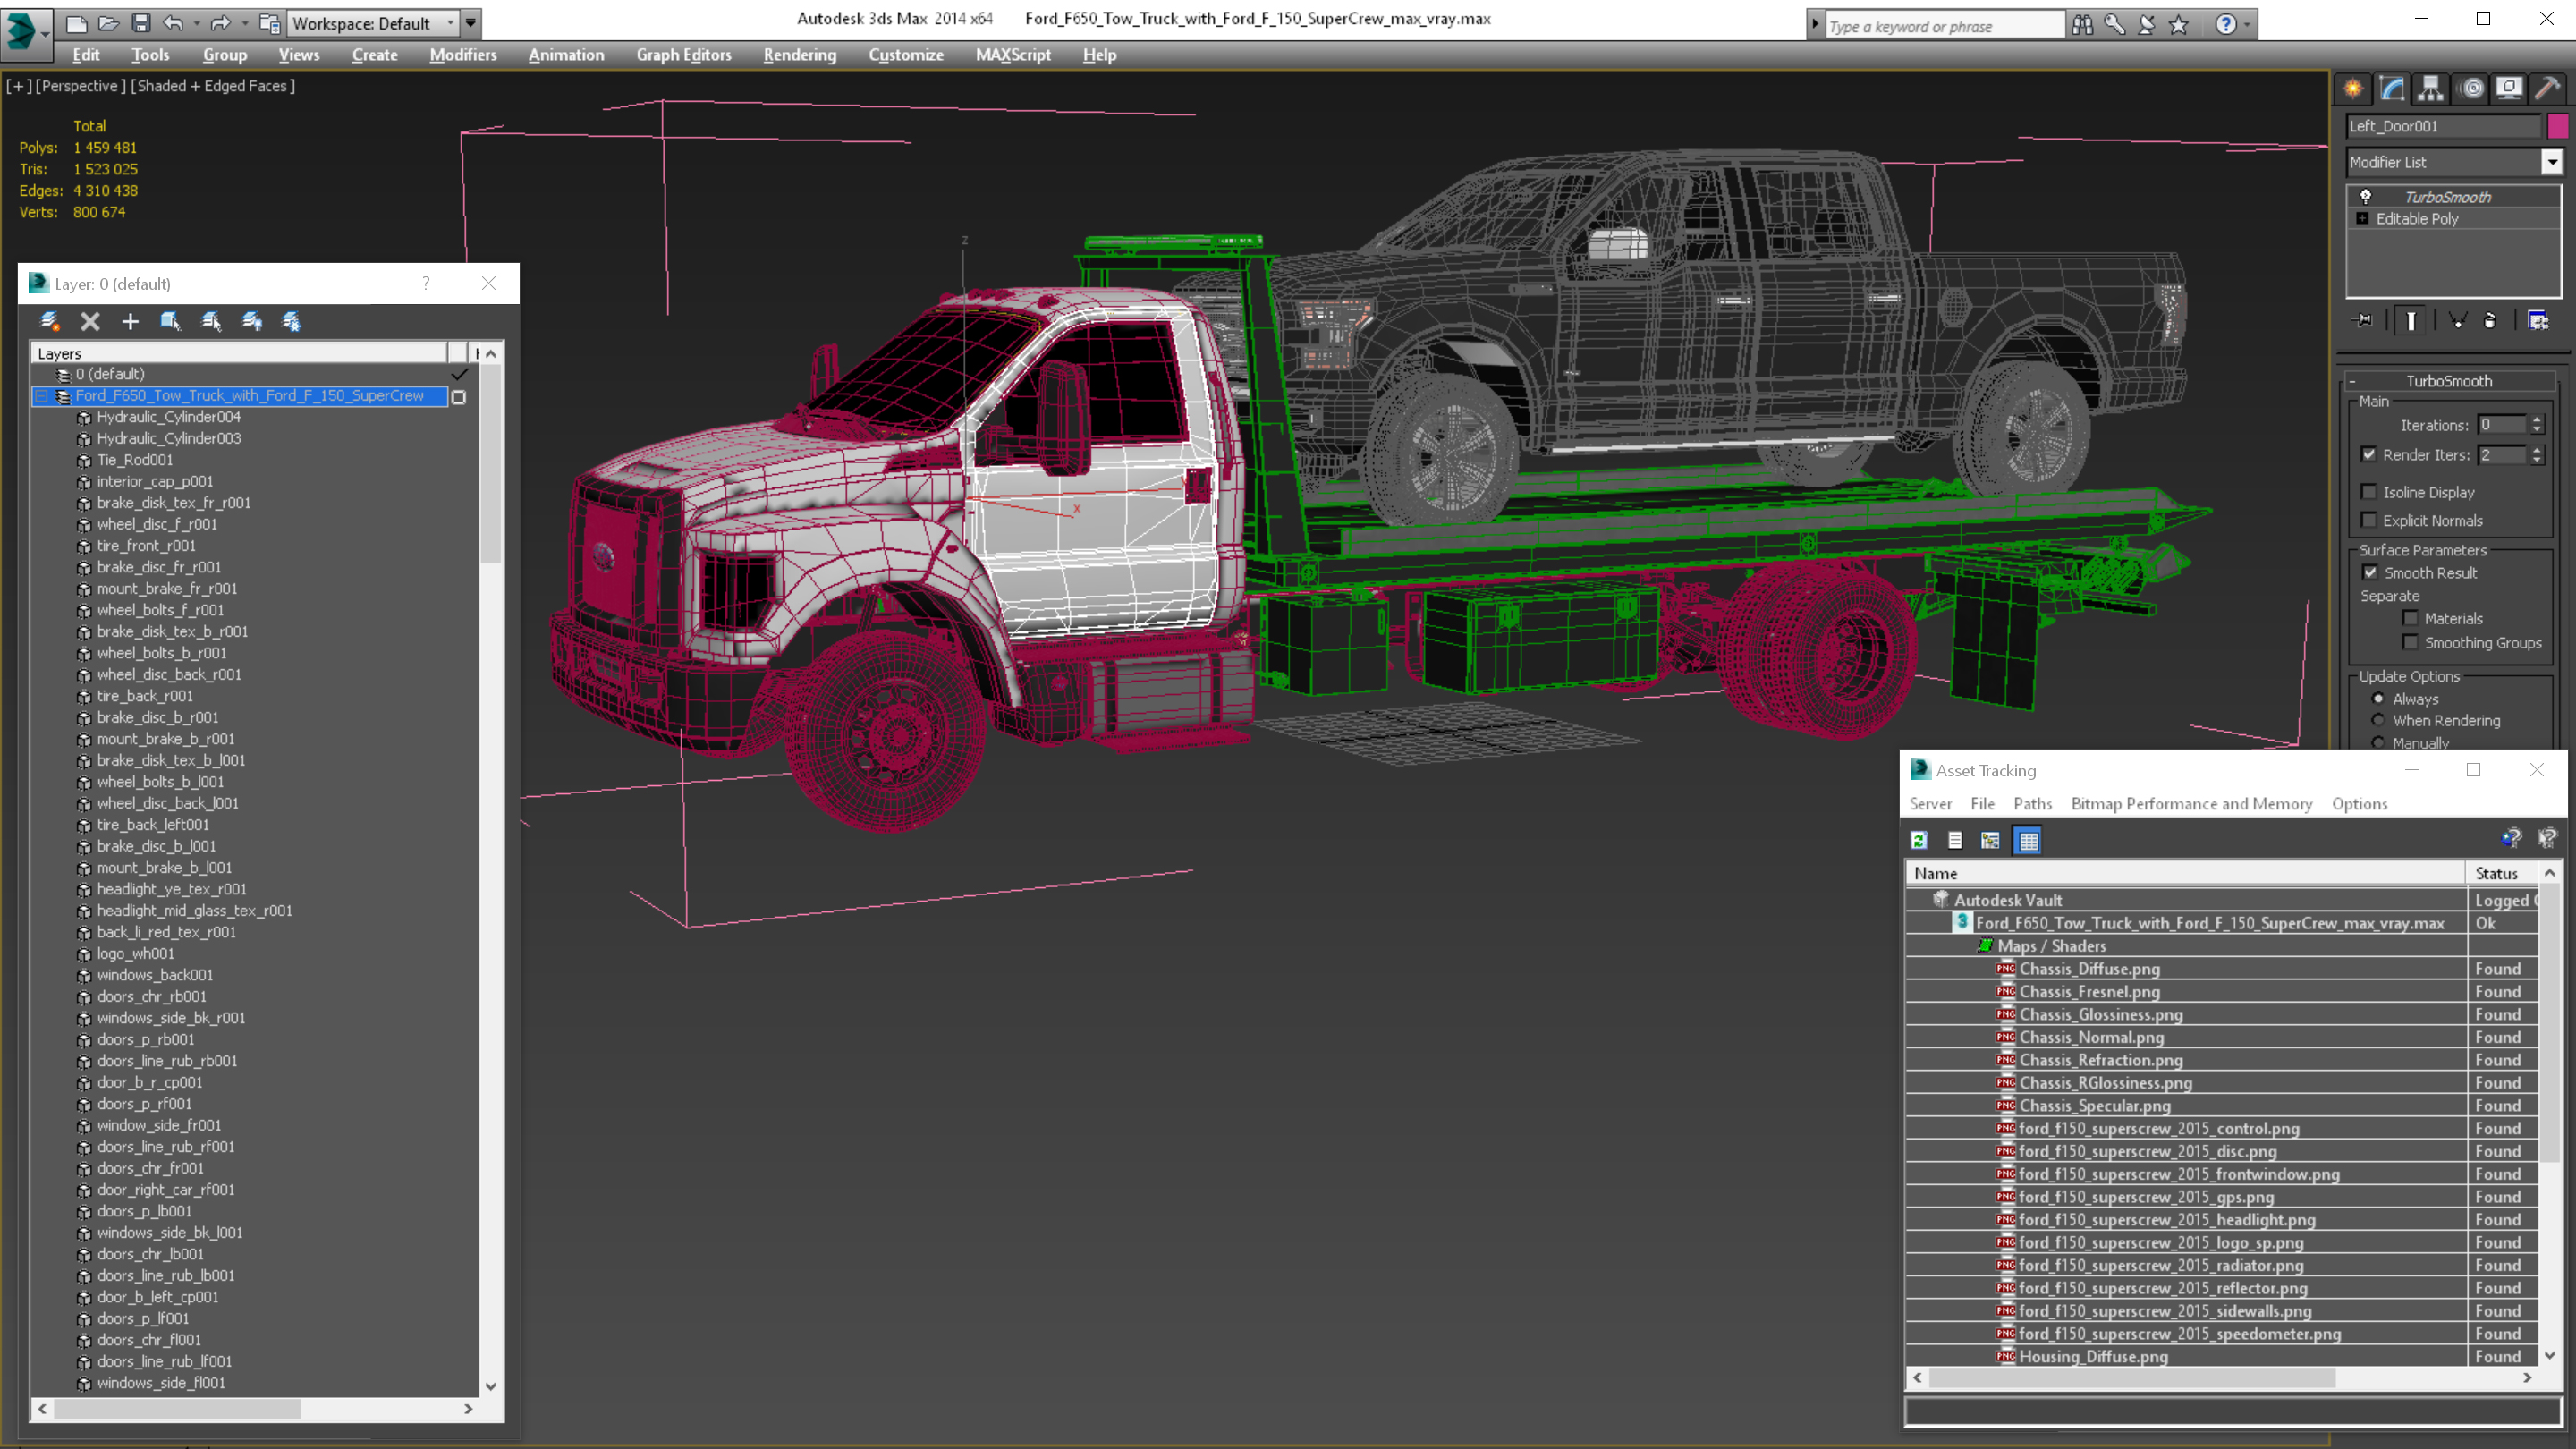Click Add Selected Objects plus icon
Image resolution: width=2576 pixels, height=1449 pixels.
click(x=130, y=321)
